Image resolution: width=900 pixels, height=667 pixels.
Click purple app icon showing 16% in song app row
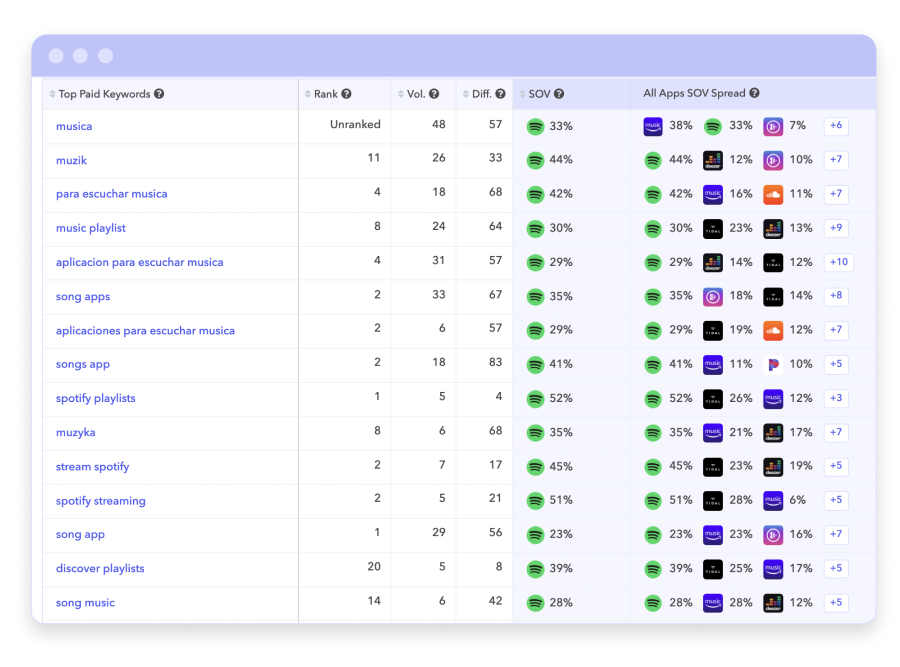[x=773, y=535]
